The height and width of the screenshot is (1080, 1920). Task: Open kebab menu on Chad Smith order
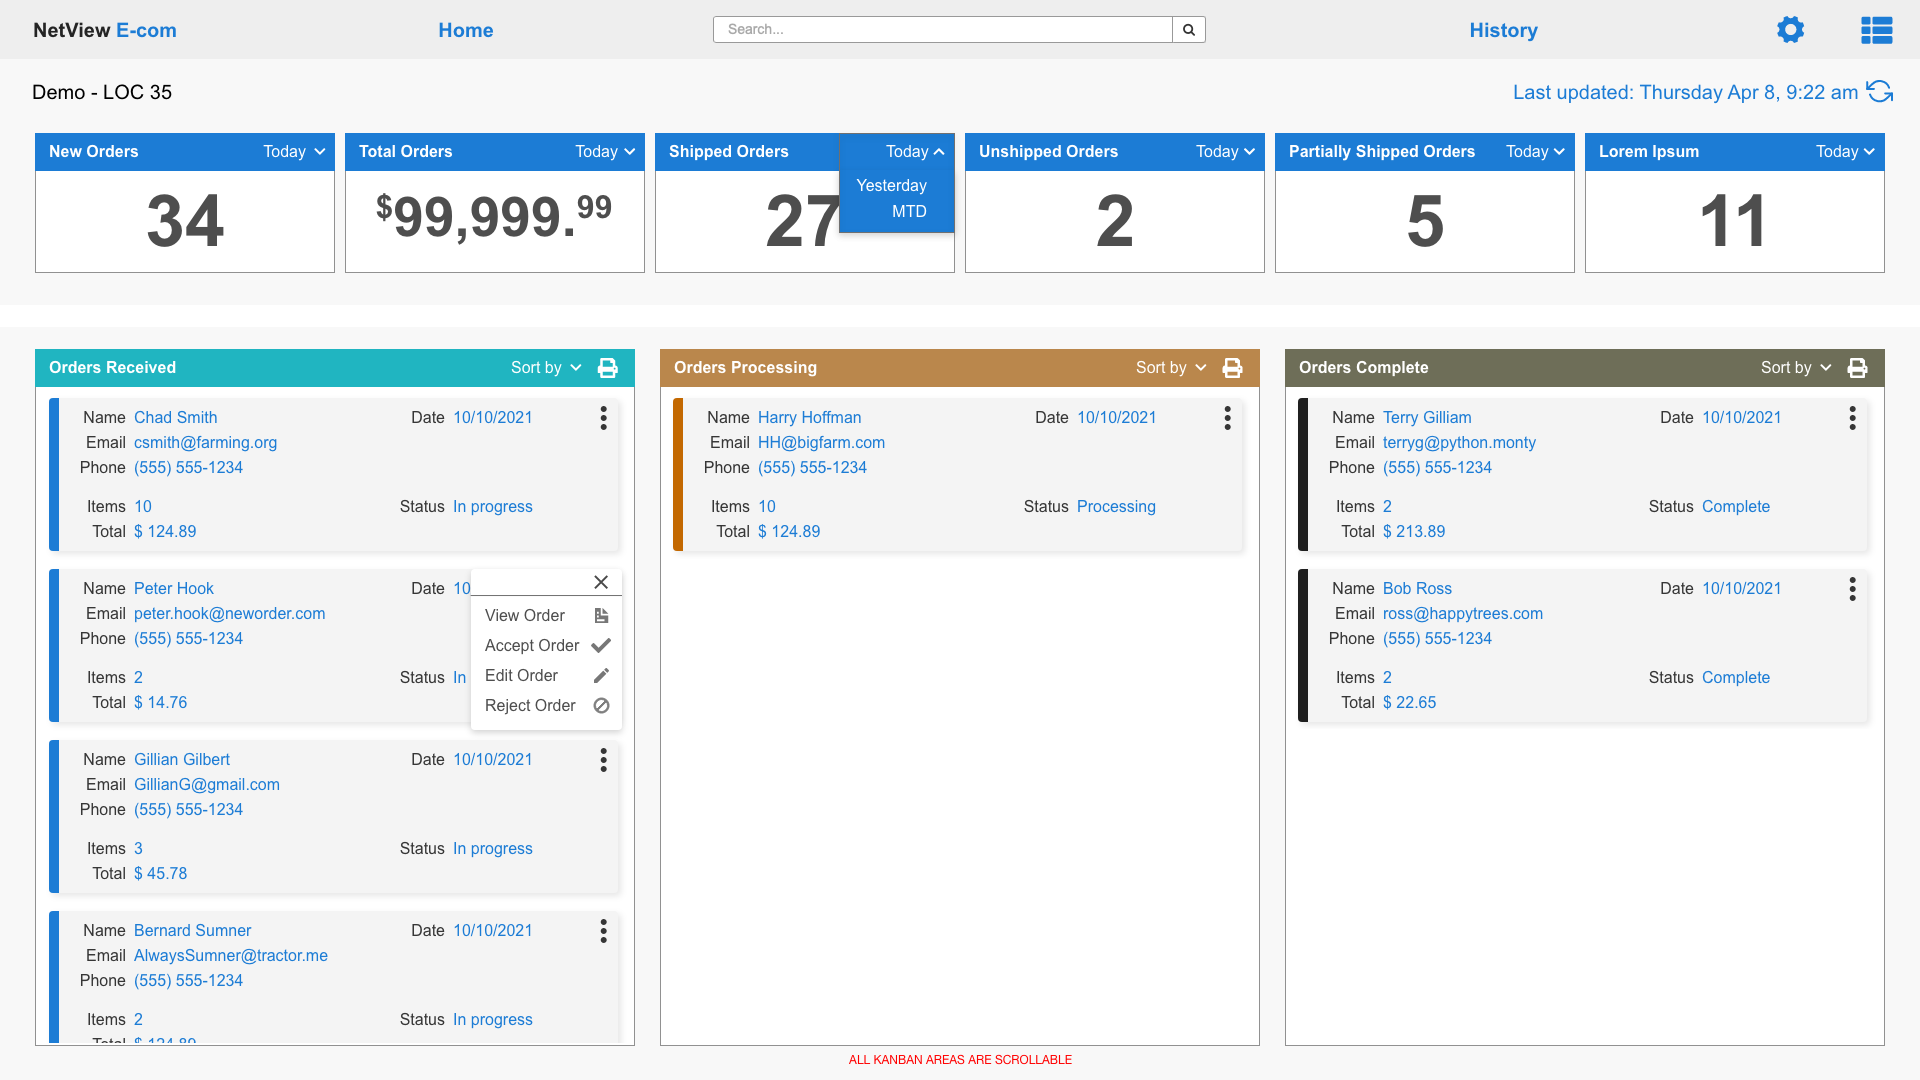click(603, 418)
